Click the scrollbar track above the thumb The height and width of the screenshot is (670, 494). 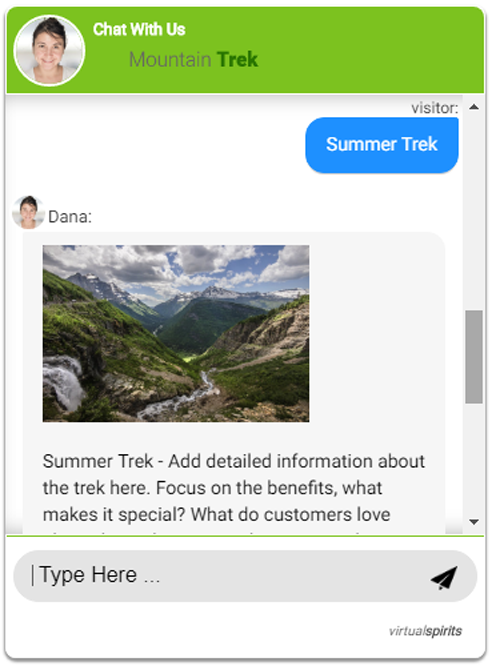click(474, 212)
